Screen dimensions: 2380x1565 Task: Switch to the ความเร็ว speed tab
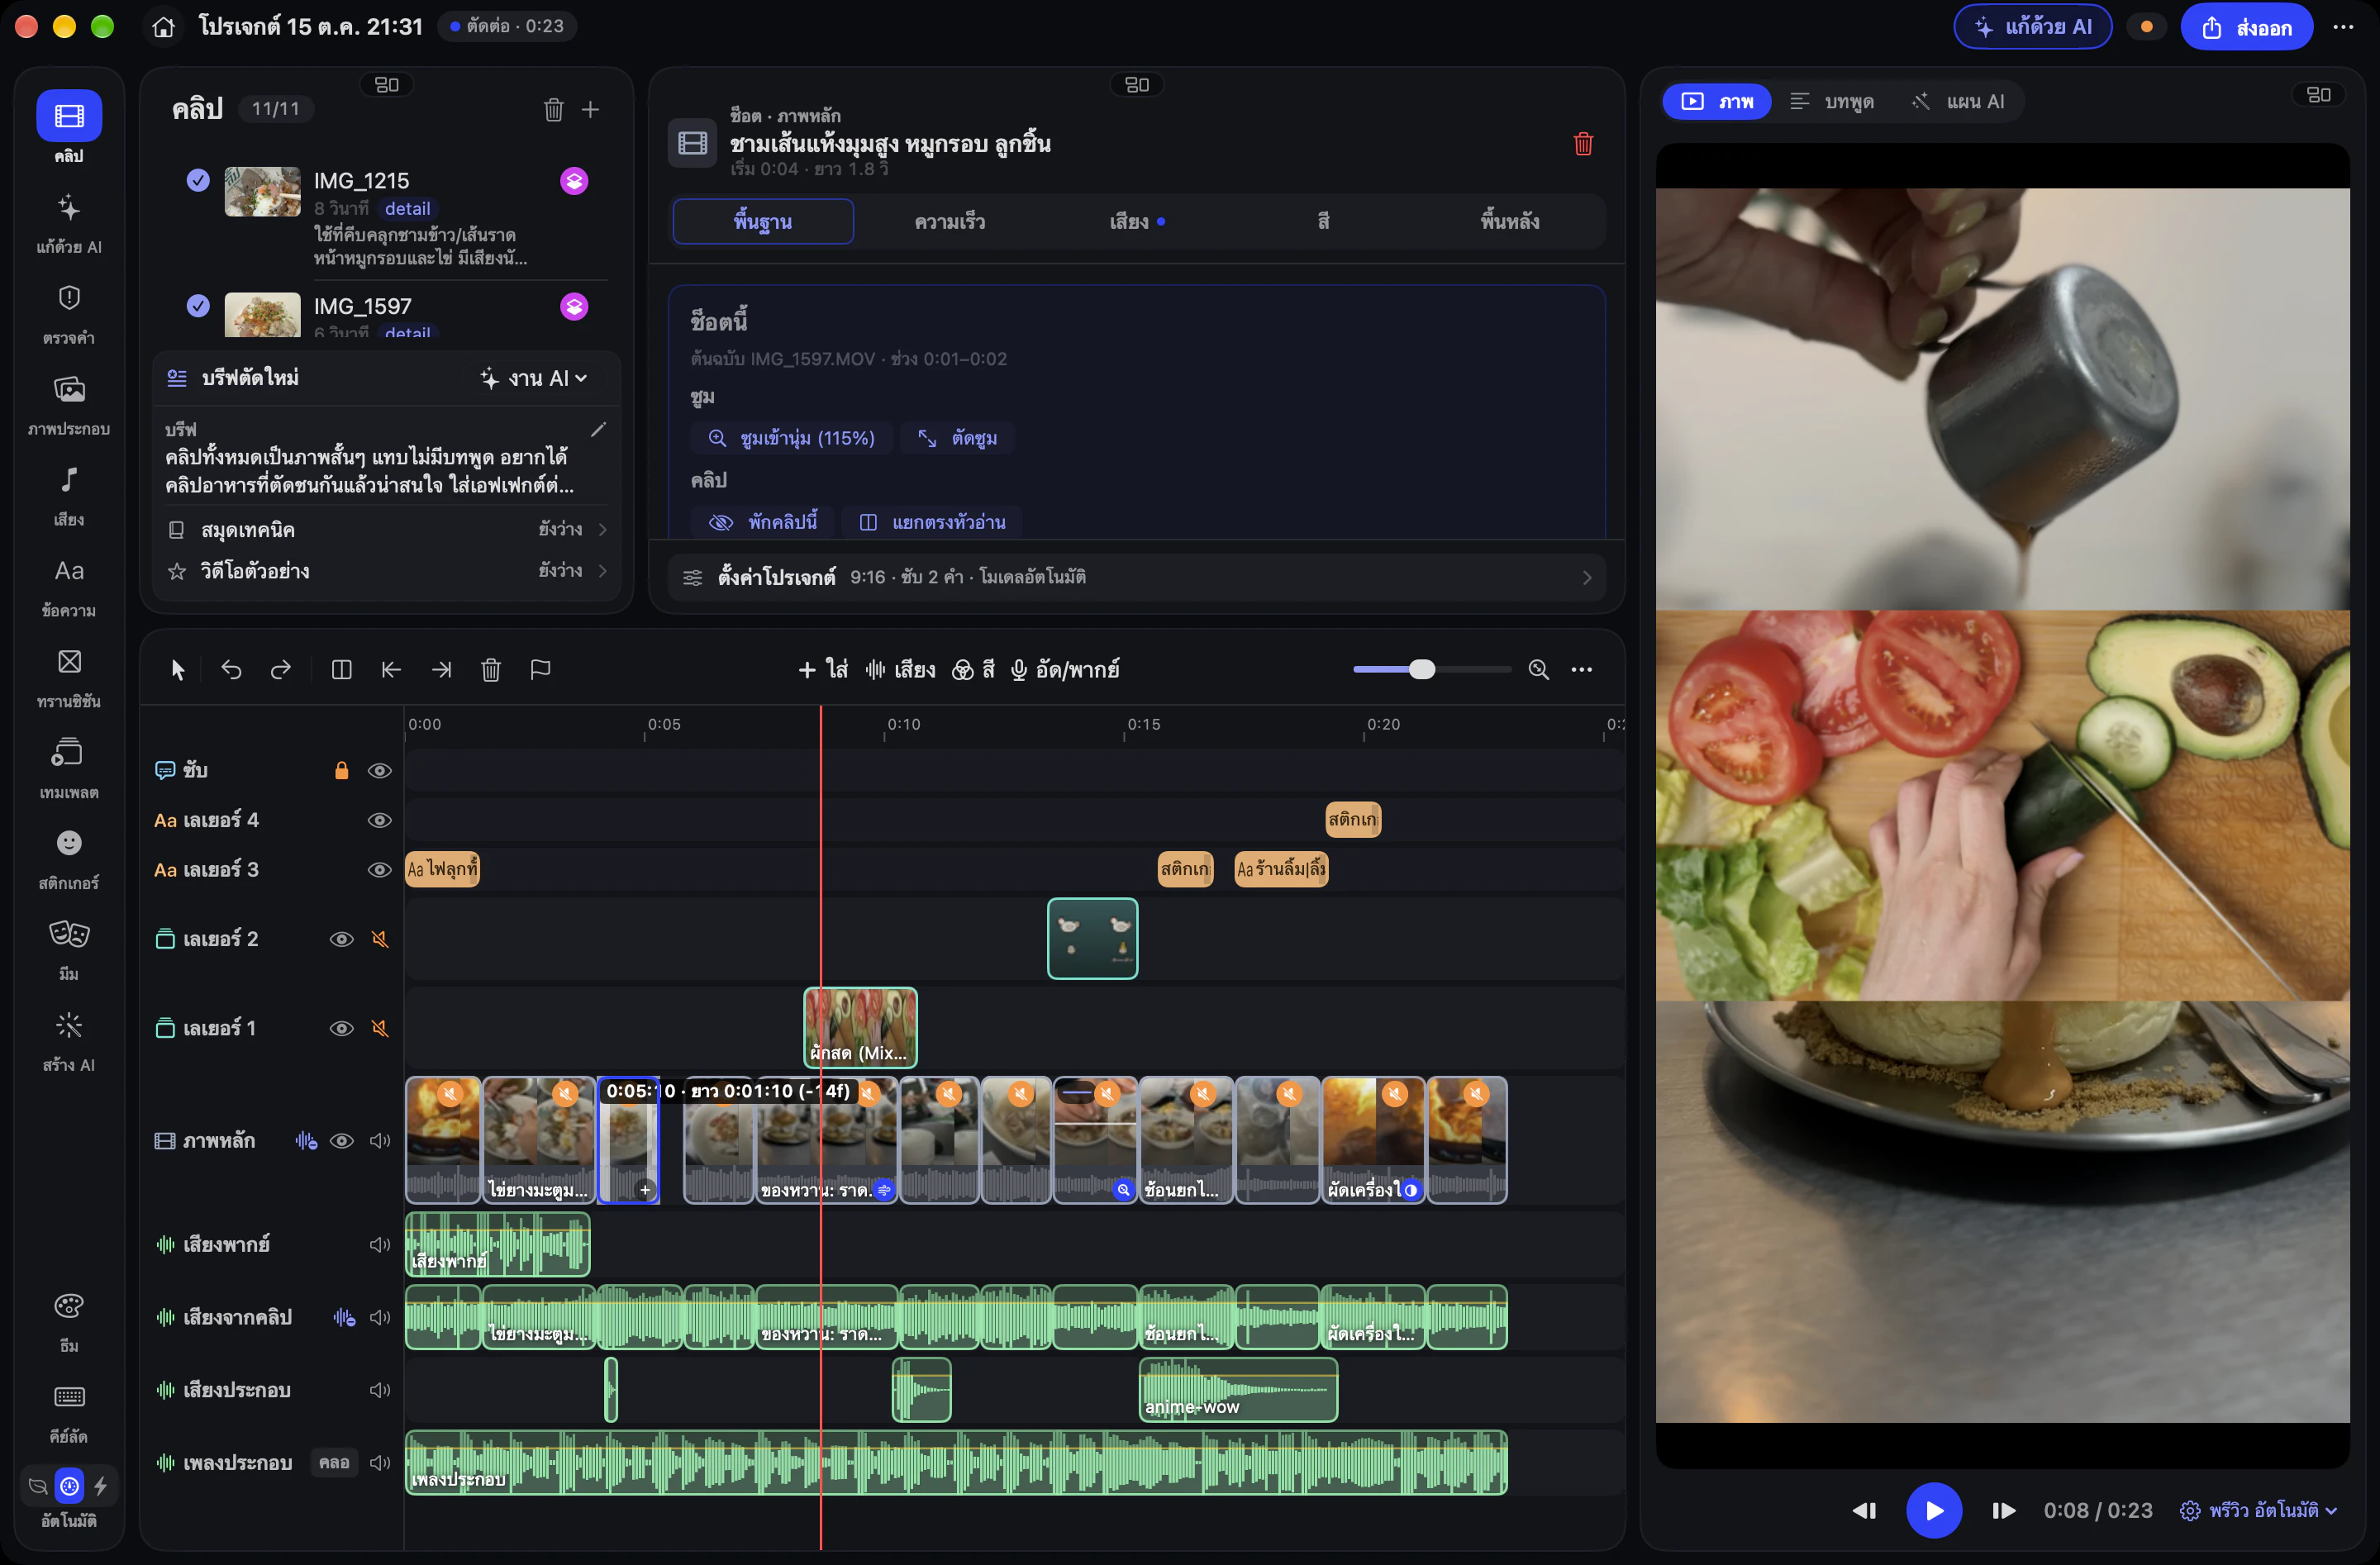949,221
